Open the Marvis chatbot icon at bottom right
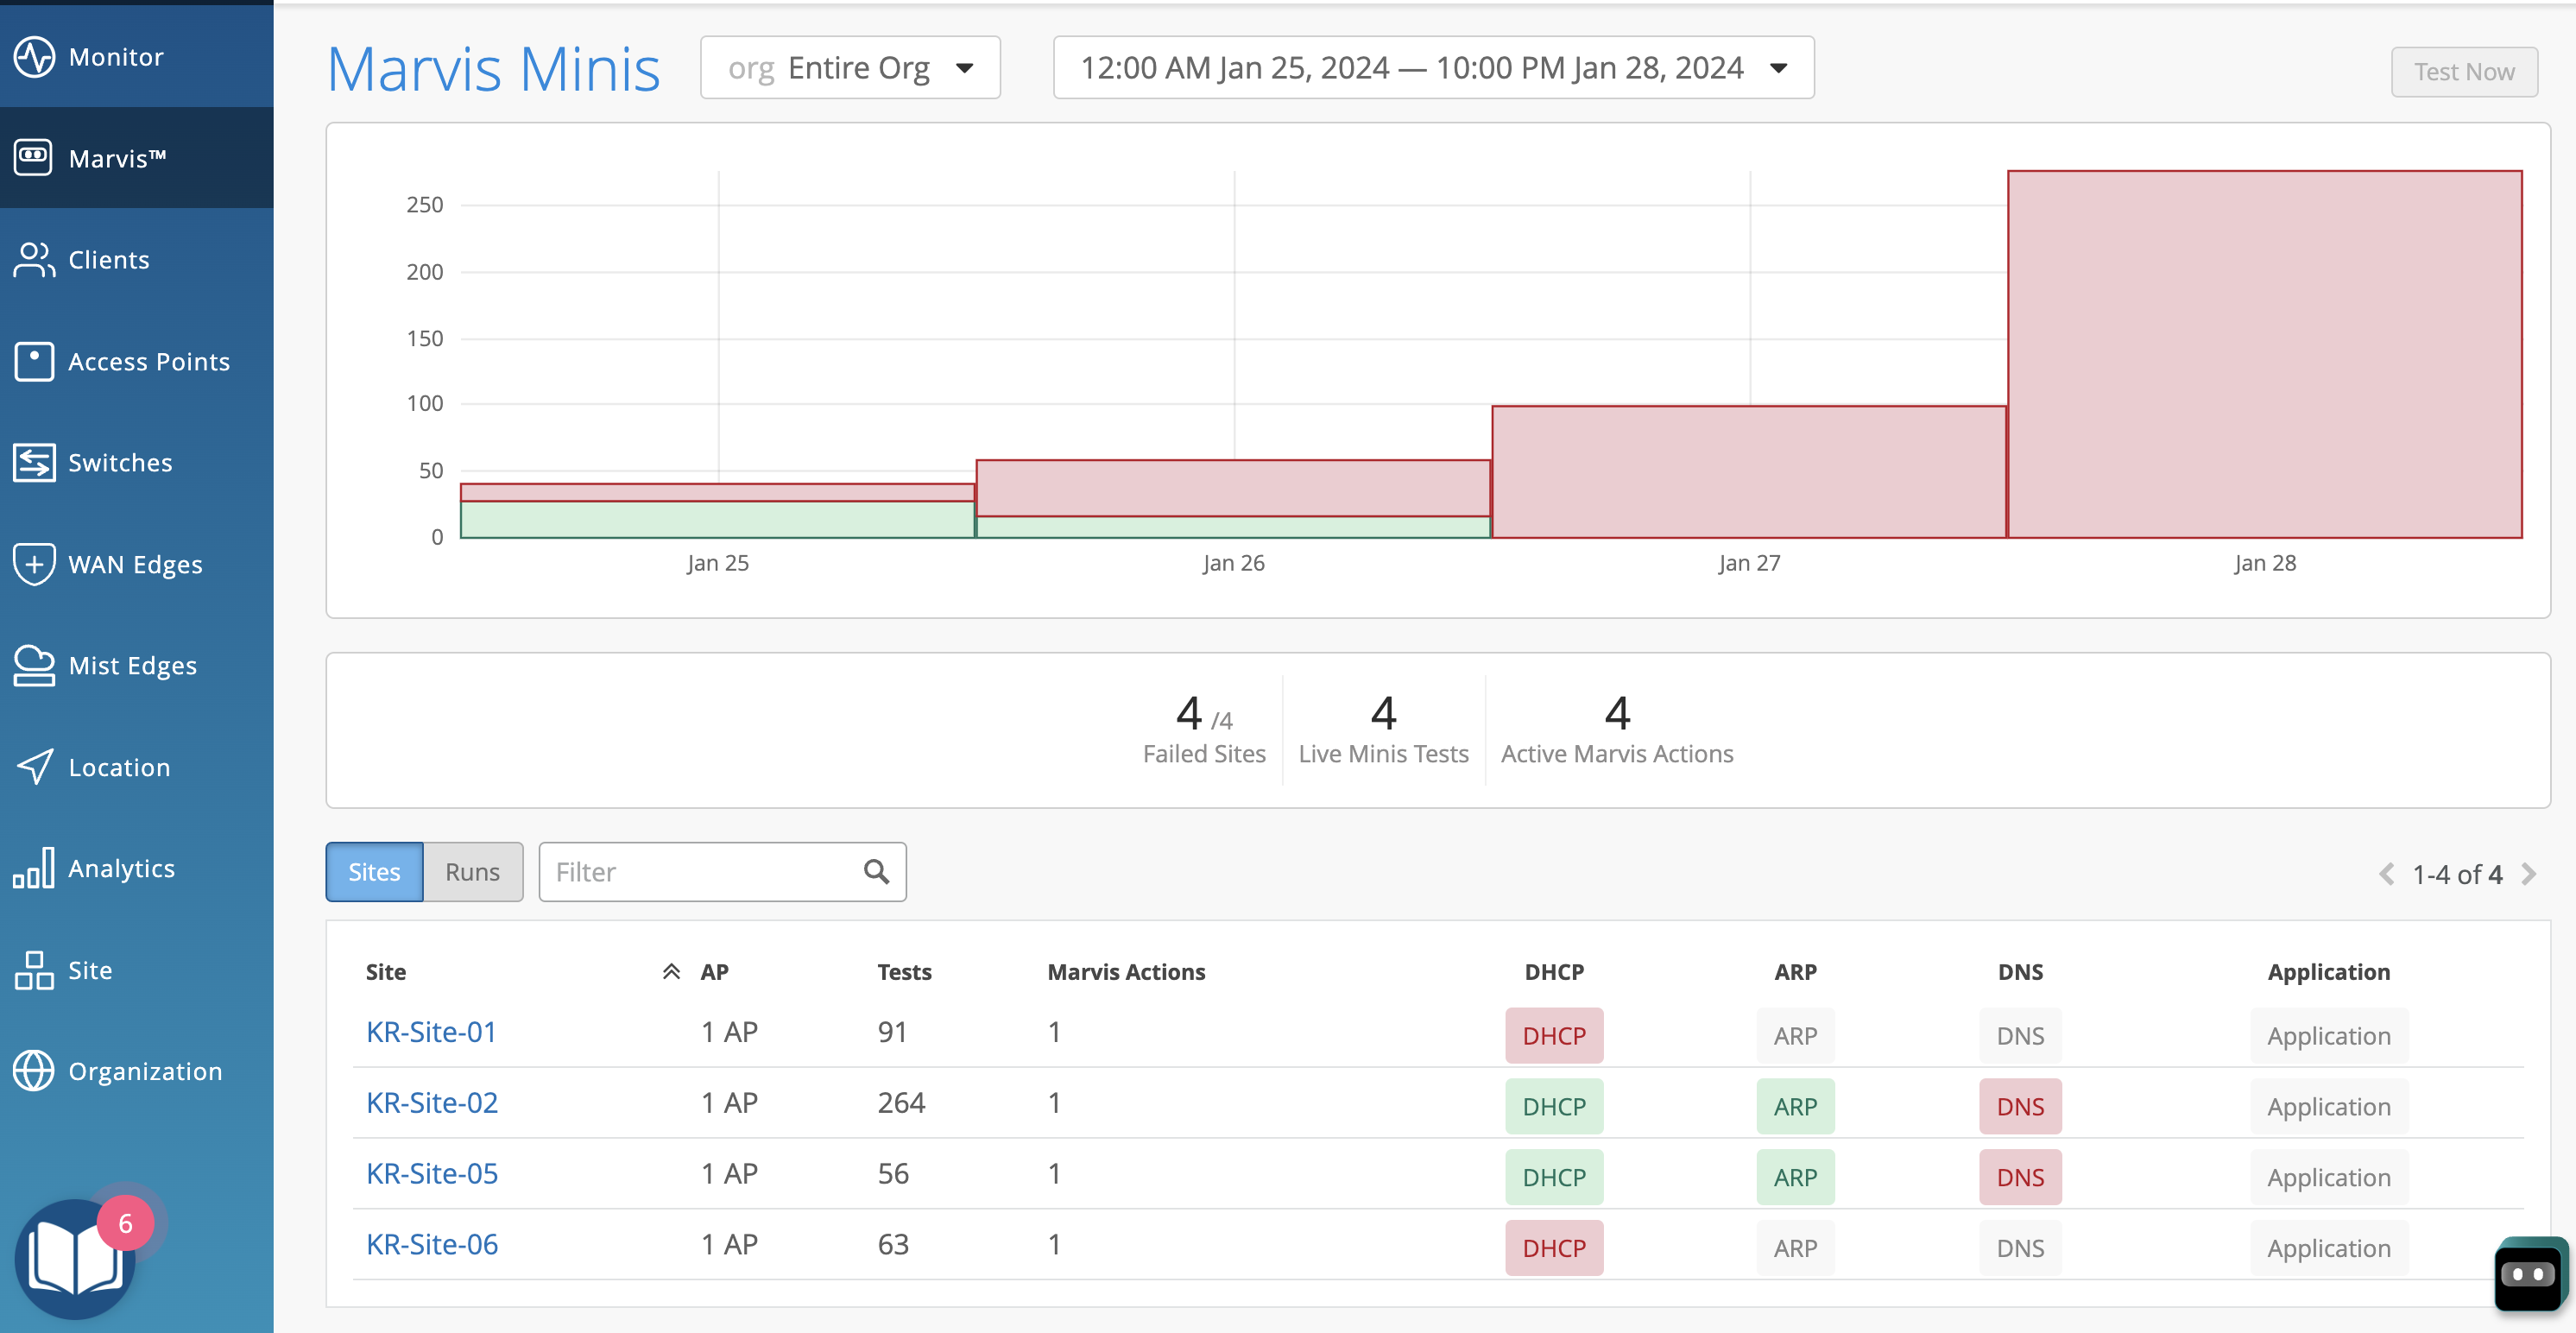This screenshot has height=1333, width=2576. pos(2528,1273)
